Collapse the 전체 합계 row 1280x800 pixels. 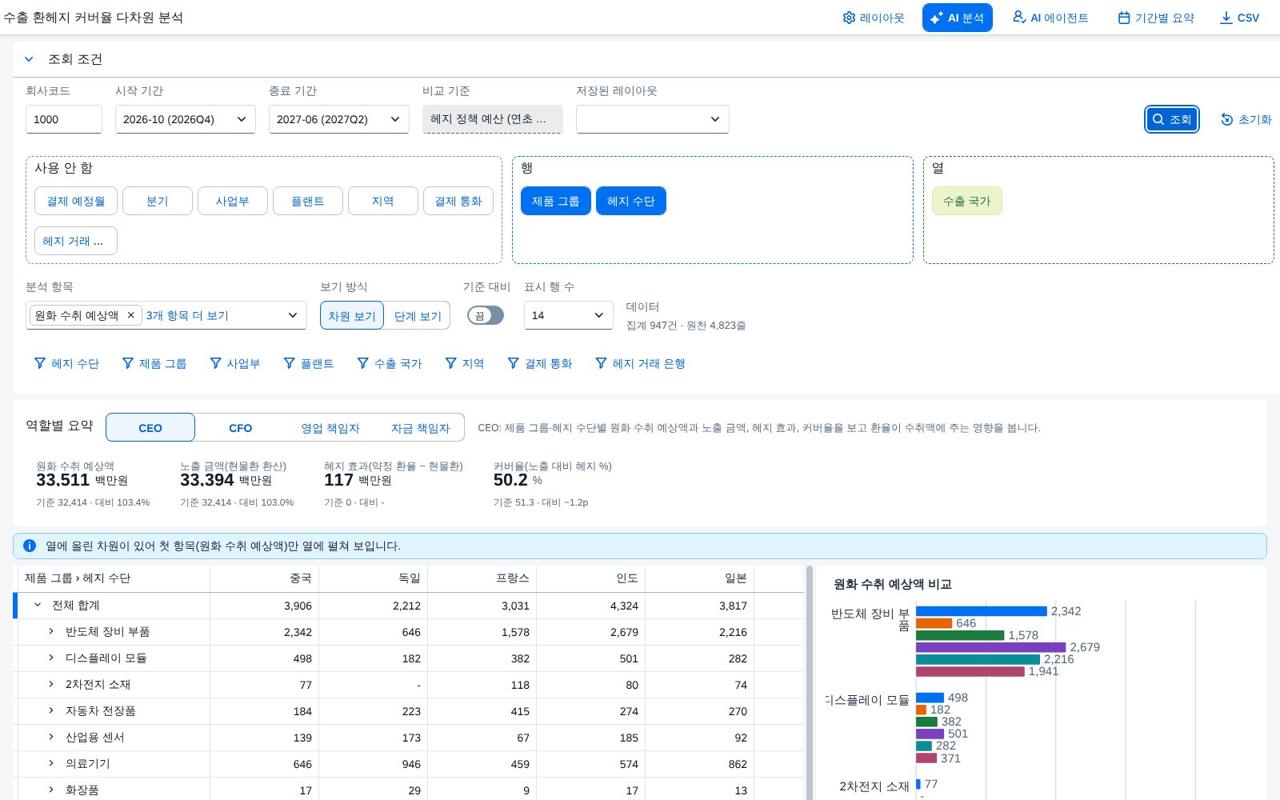coord(38,605)
